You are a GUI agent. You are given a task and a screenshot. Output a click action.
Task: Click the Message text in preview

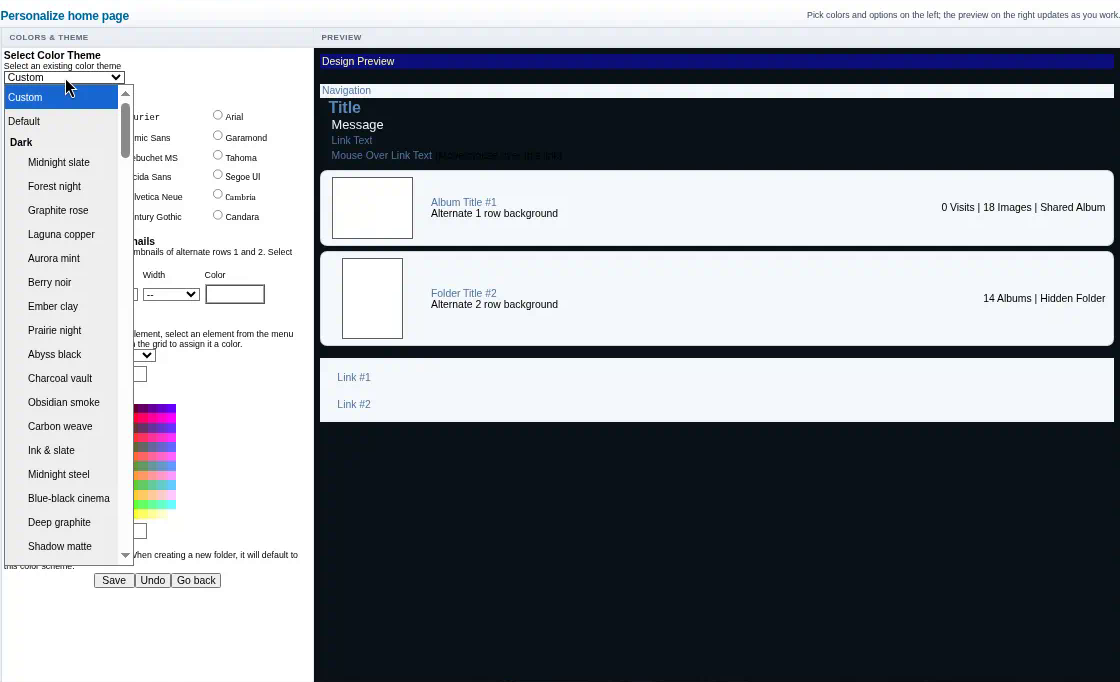[x=357, y=125]
